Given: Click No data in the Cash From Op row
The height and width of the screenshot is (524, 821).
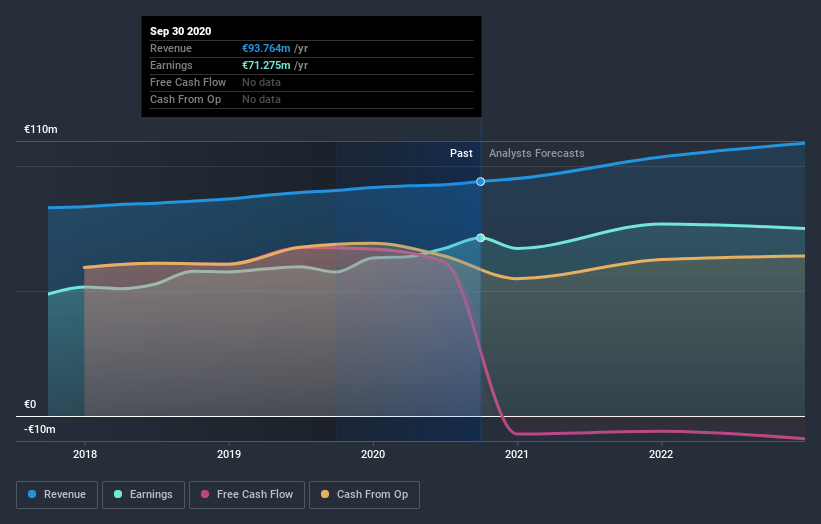Looking at the screenshot, I should pos(261,99).
